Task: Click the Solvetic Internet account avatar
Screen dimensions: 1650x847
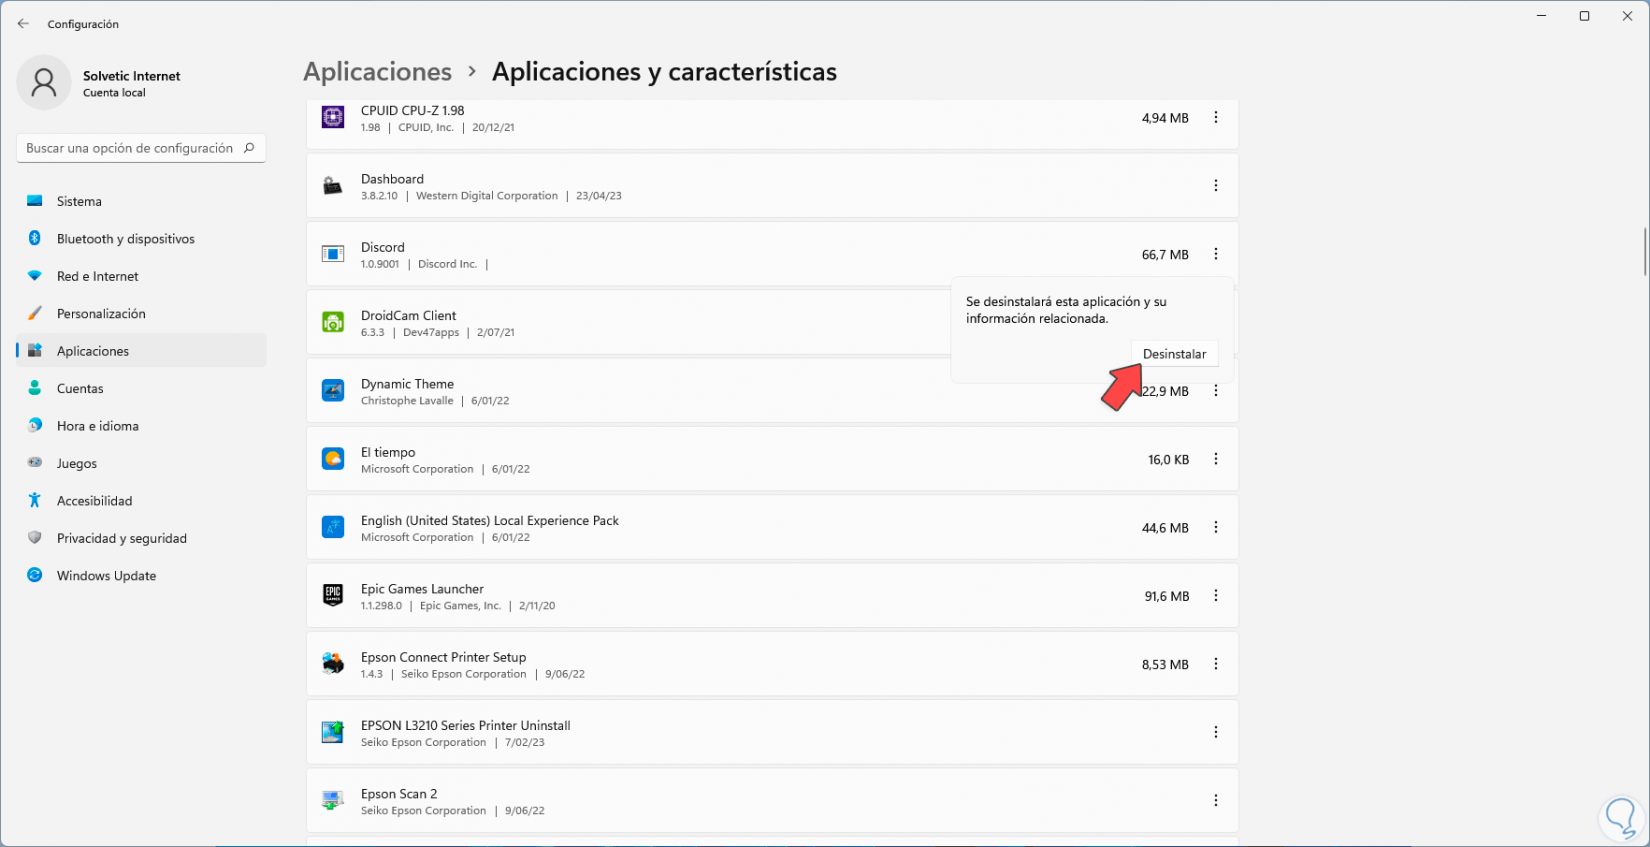Action: coord(44,82)
